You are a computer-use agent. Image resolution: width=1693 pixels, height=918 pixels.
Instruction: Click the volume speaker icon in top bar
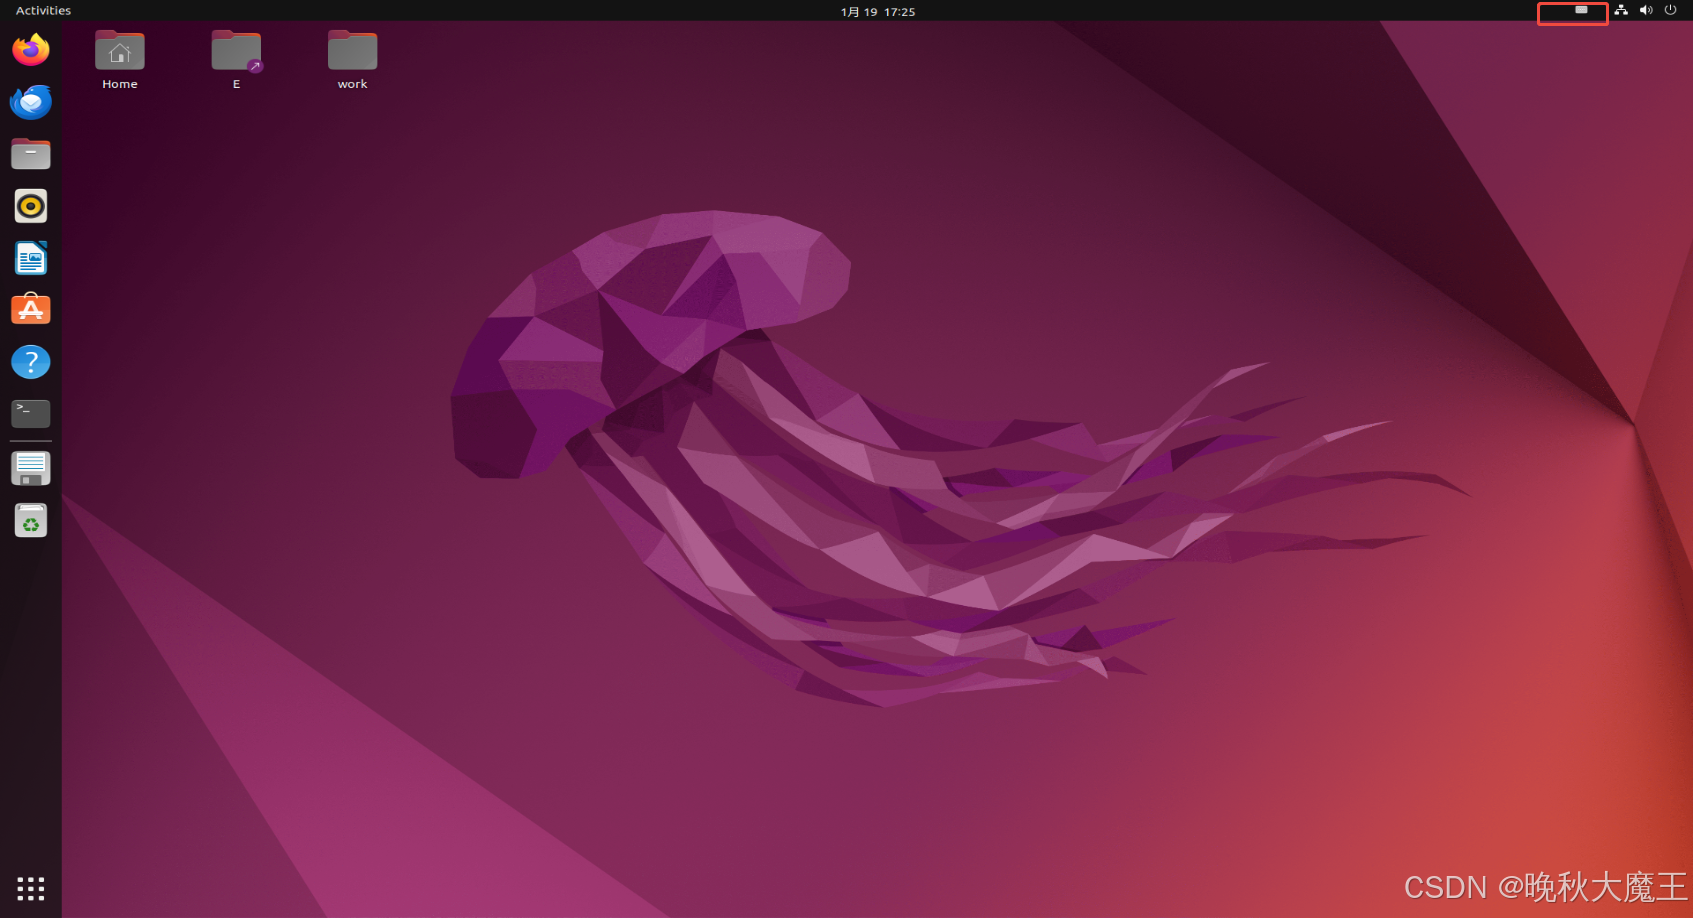[1646, 10]
